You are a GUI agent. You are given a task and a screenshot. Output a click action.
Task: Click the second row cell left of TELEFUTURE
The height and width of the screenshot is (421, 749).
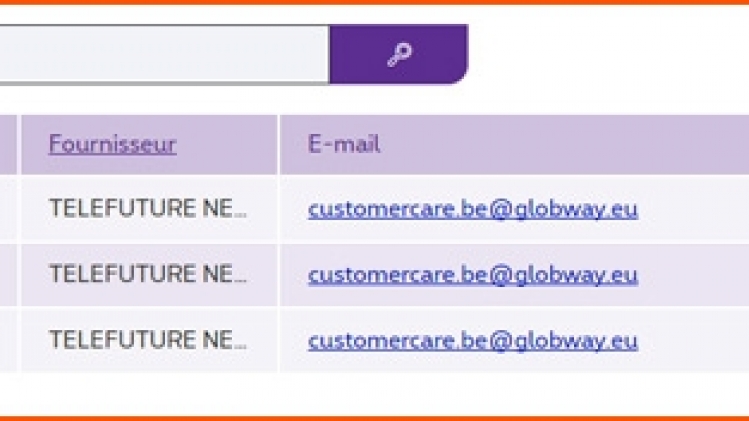tap(8, 274)
